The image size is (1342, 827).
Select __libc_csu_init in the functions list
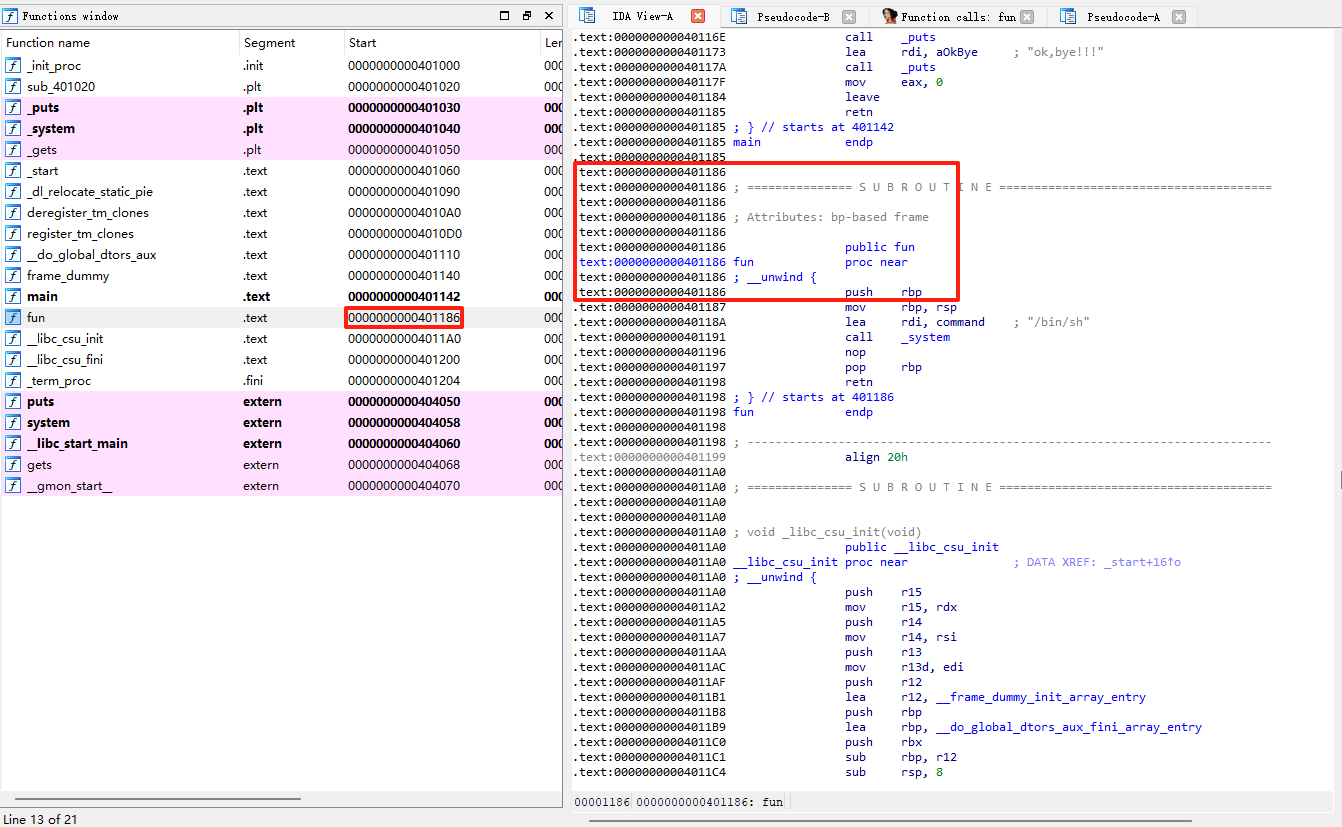65,338
